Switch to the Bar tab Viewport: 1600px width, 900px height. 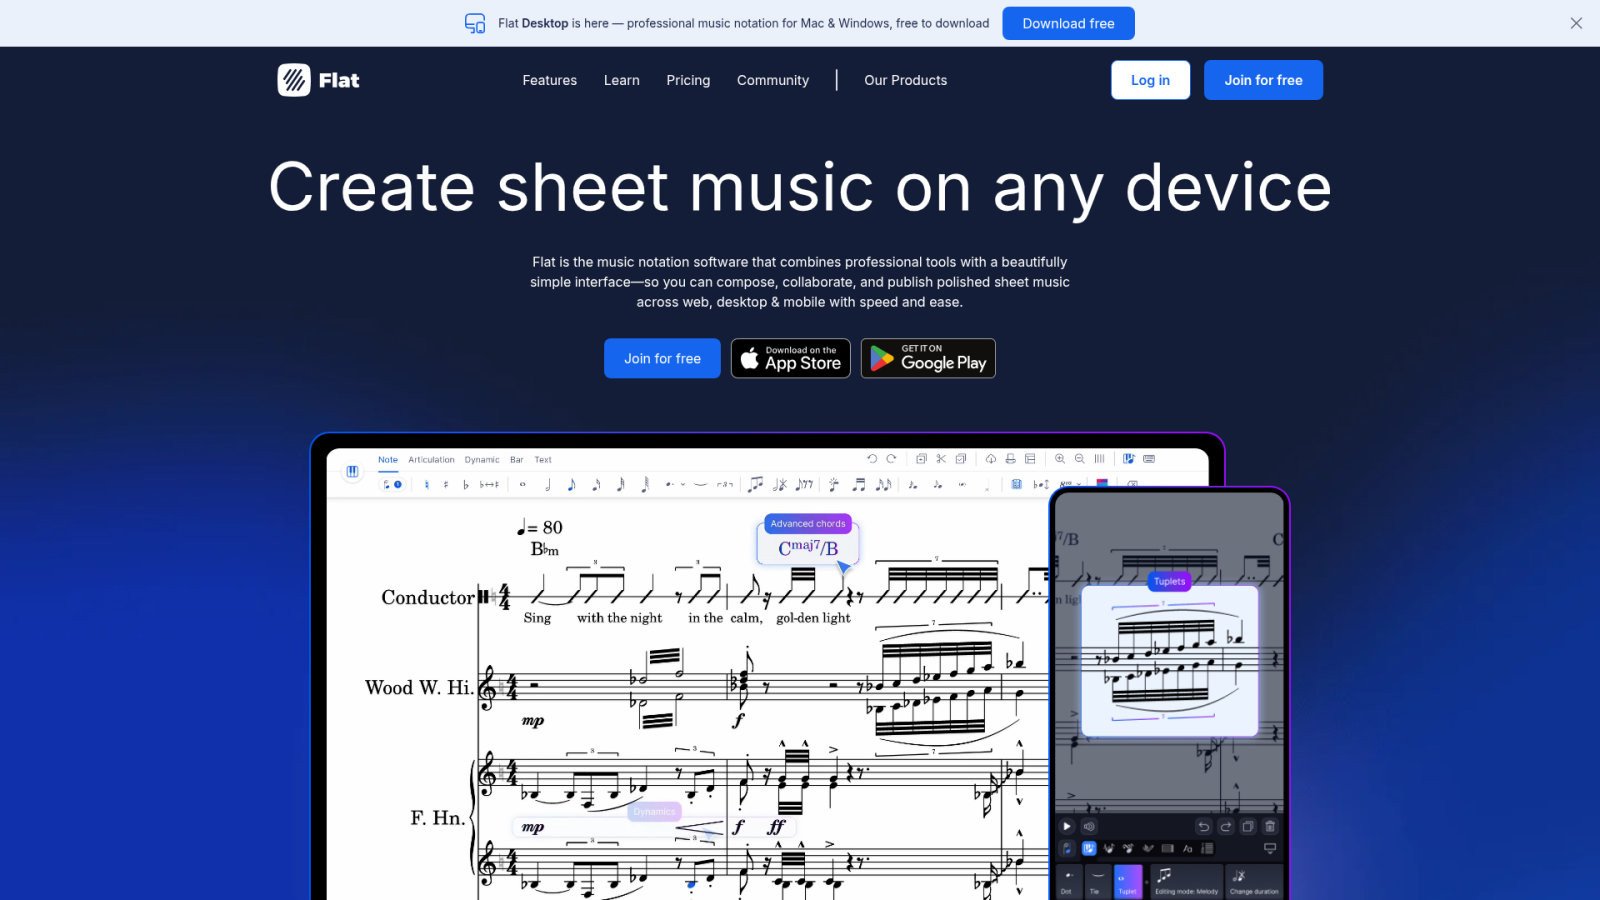[x=517, y=460]
